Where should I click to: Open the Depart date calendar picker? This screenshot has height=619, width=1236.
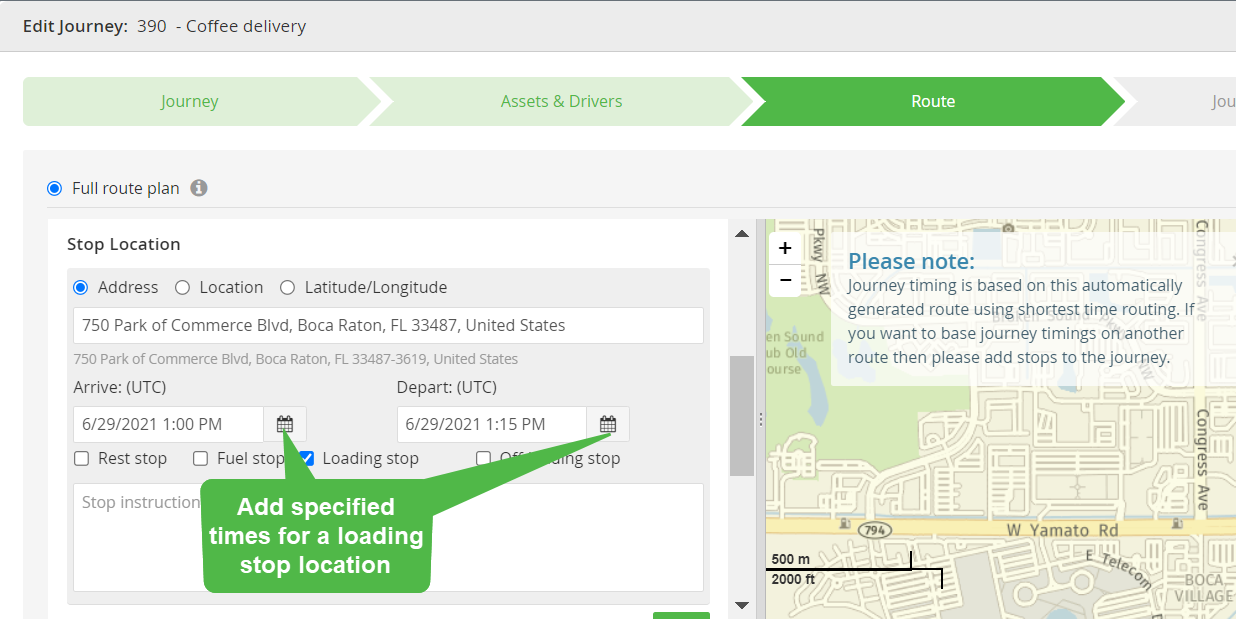coord(608,424)
